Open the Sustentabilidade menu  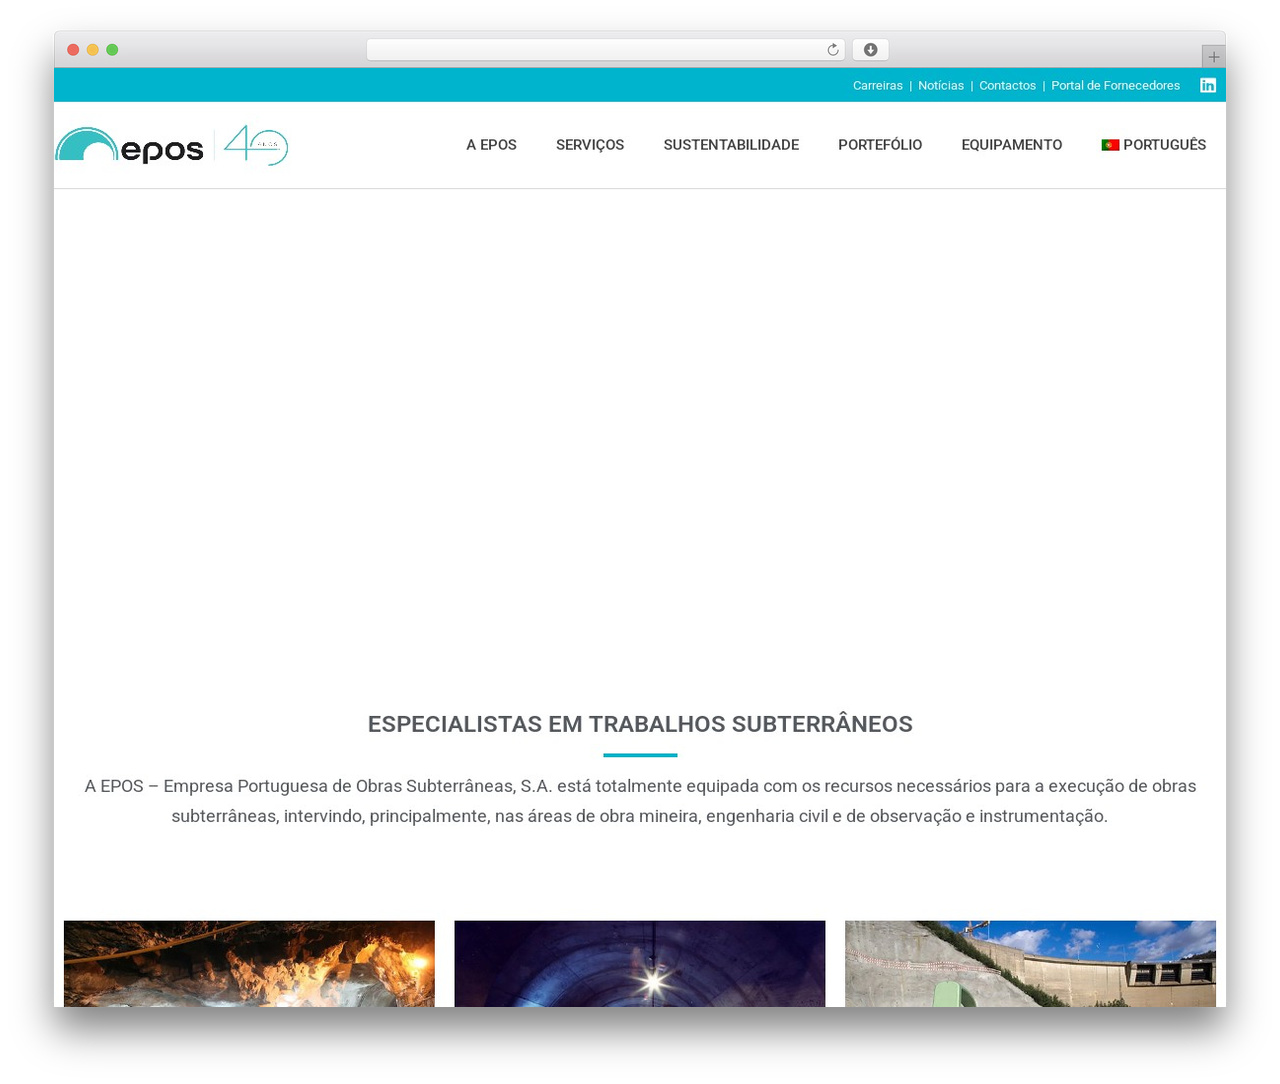(731, 145)
